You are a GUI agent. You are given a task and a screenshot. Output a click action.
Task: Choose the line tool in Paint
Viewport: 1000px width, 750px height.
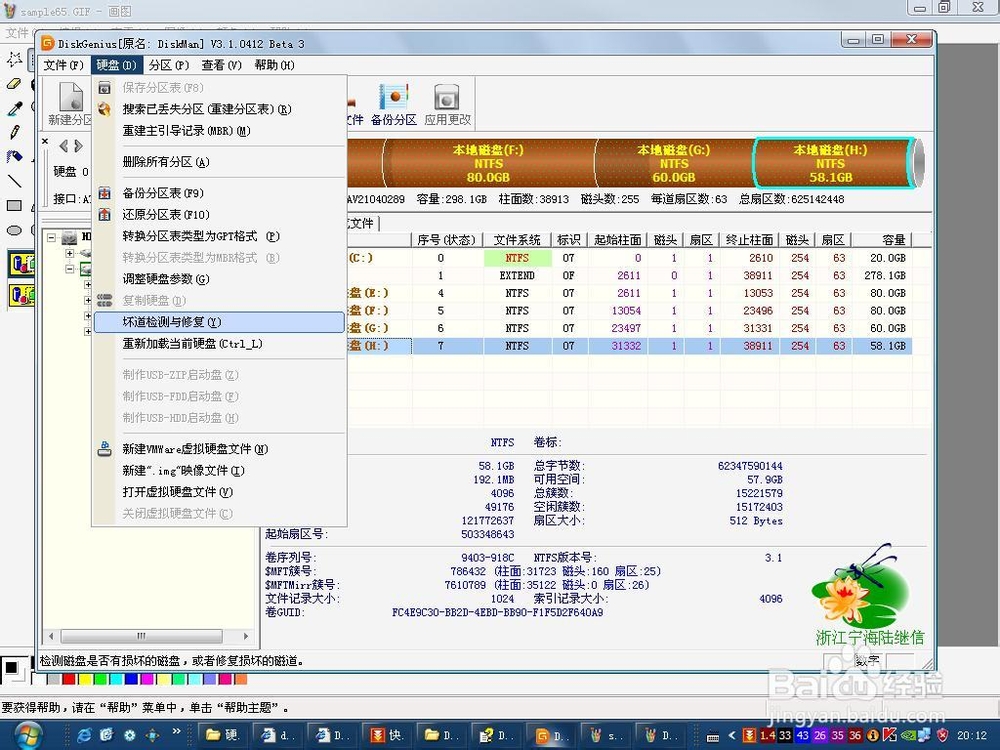coord(14,180)
